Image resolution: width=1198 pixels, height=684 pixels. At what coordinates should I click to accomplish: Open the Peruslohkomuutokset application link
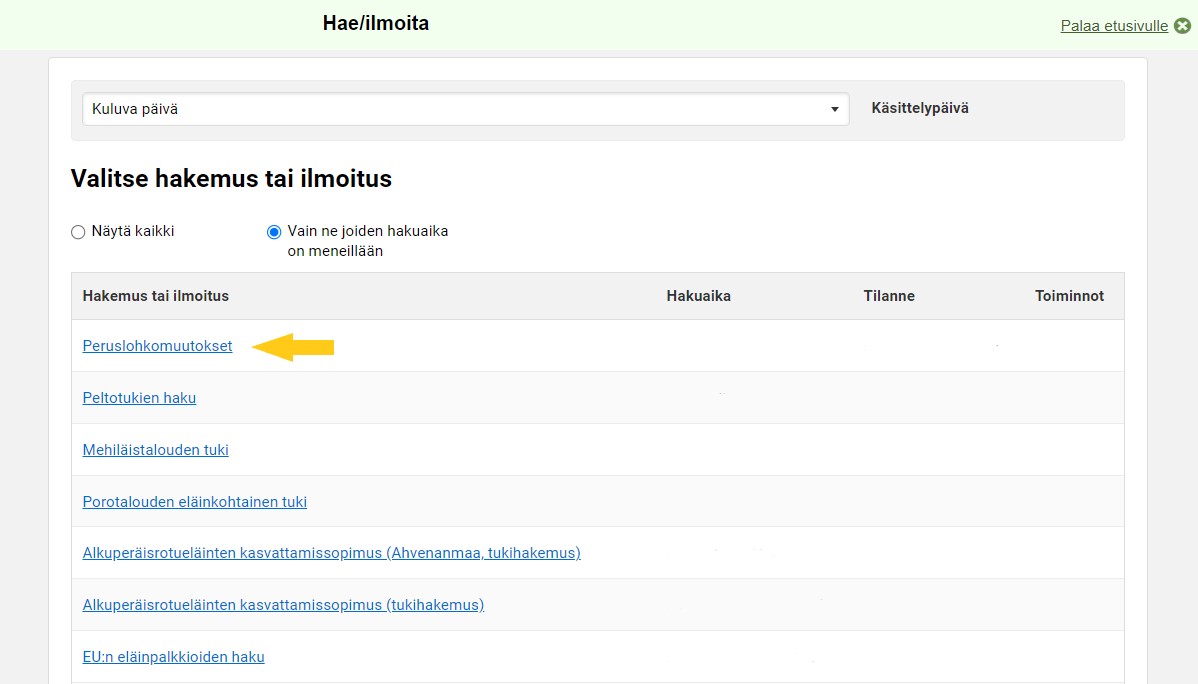click(x=157, y=345)
